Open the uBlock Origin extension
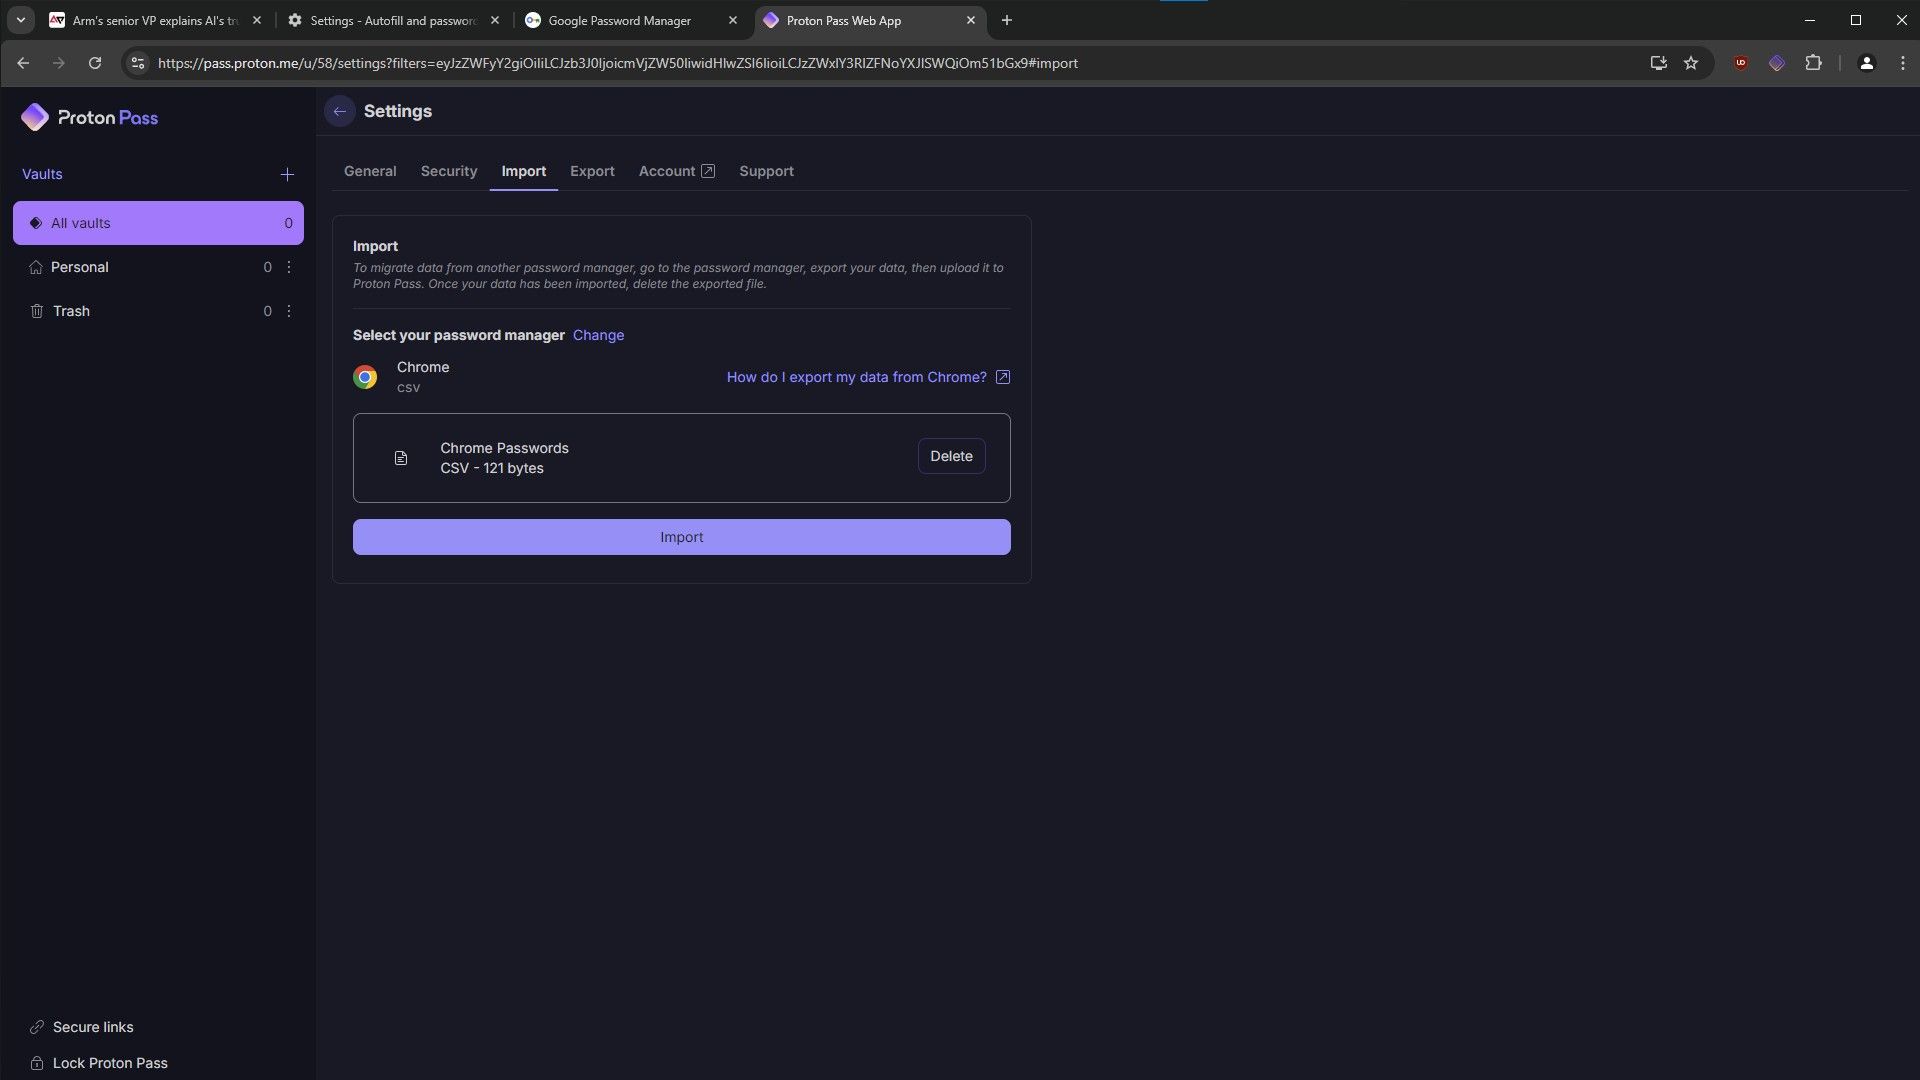The image size is (1920, 1080). tap(1741, 63)
